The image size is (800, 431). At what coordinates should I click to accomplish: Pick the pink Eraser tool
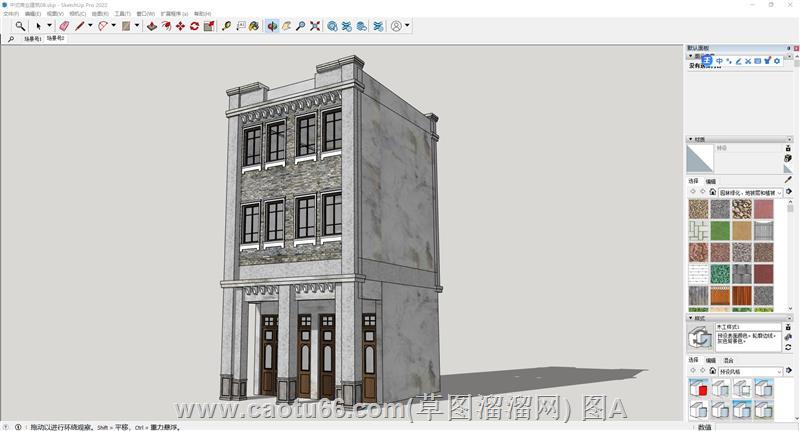pyautogui.click(x=64, y=26)
